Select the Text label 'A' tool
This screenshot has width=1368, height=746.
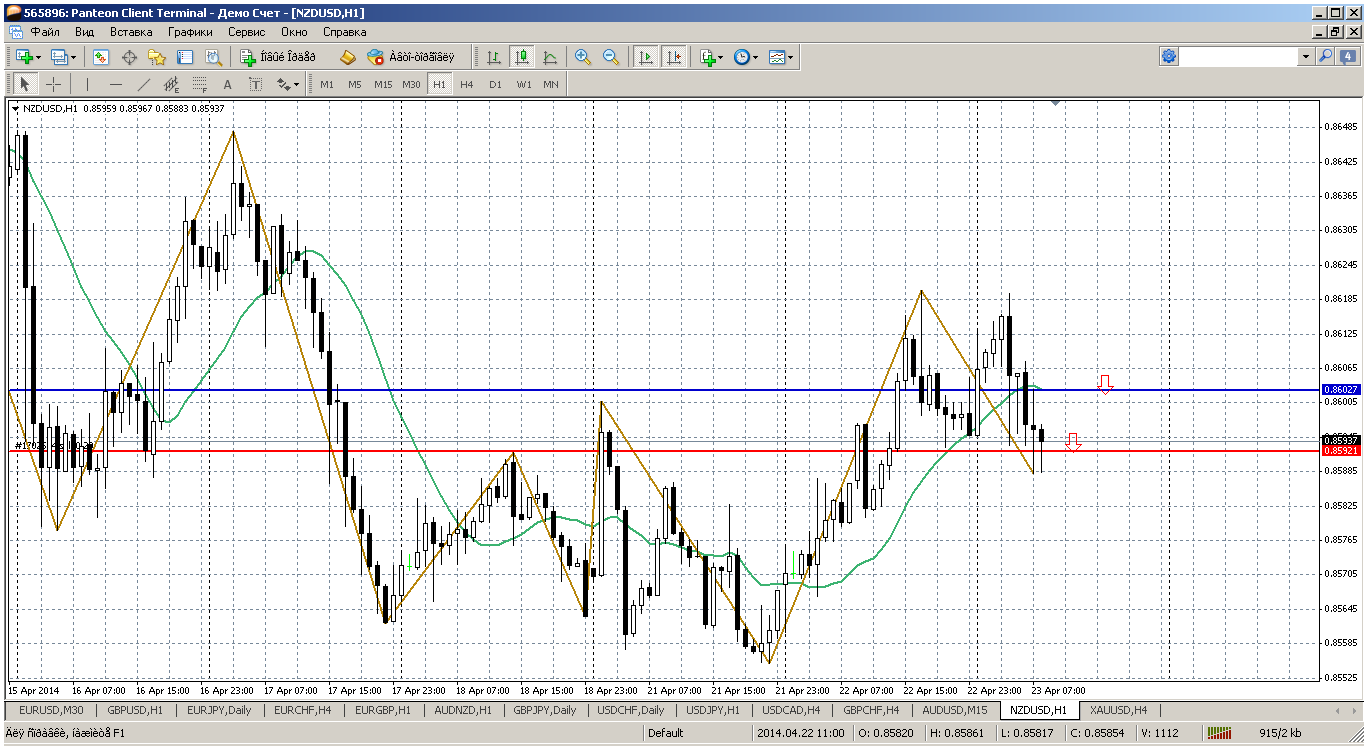pos(228,84)
